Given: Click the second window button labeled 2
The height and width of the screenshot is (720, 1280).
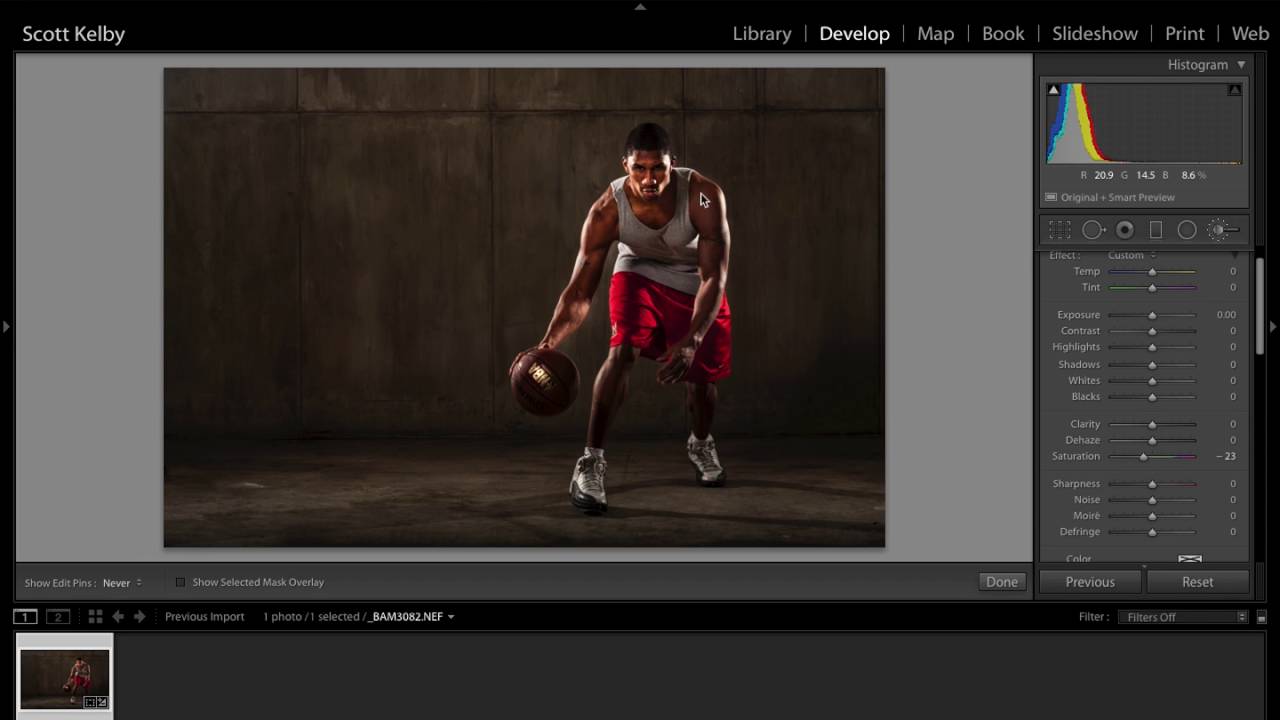Looking at the screenshot, I should tap(58, 617).
